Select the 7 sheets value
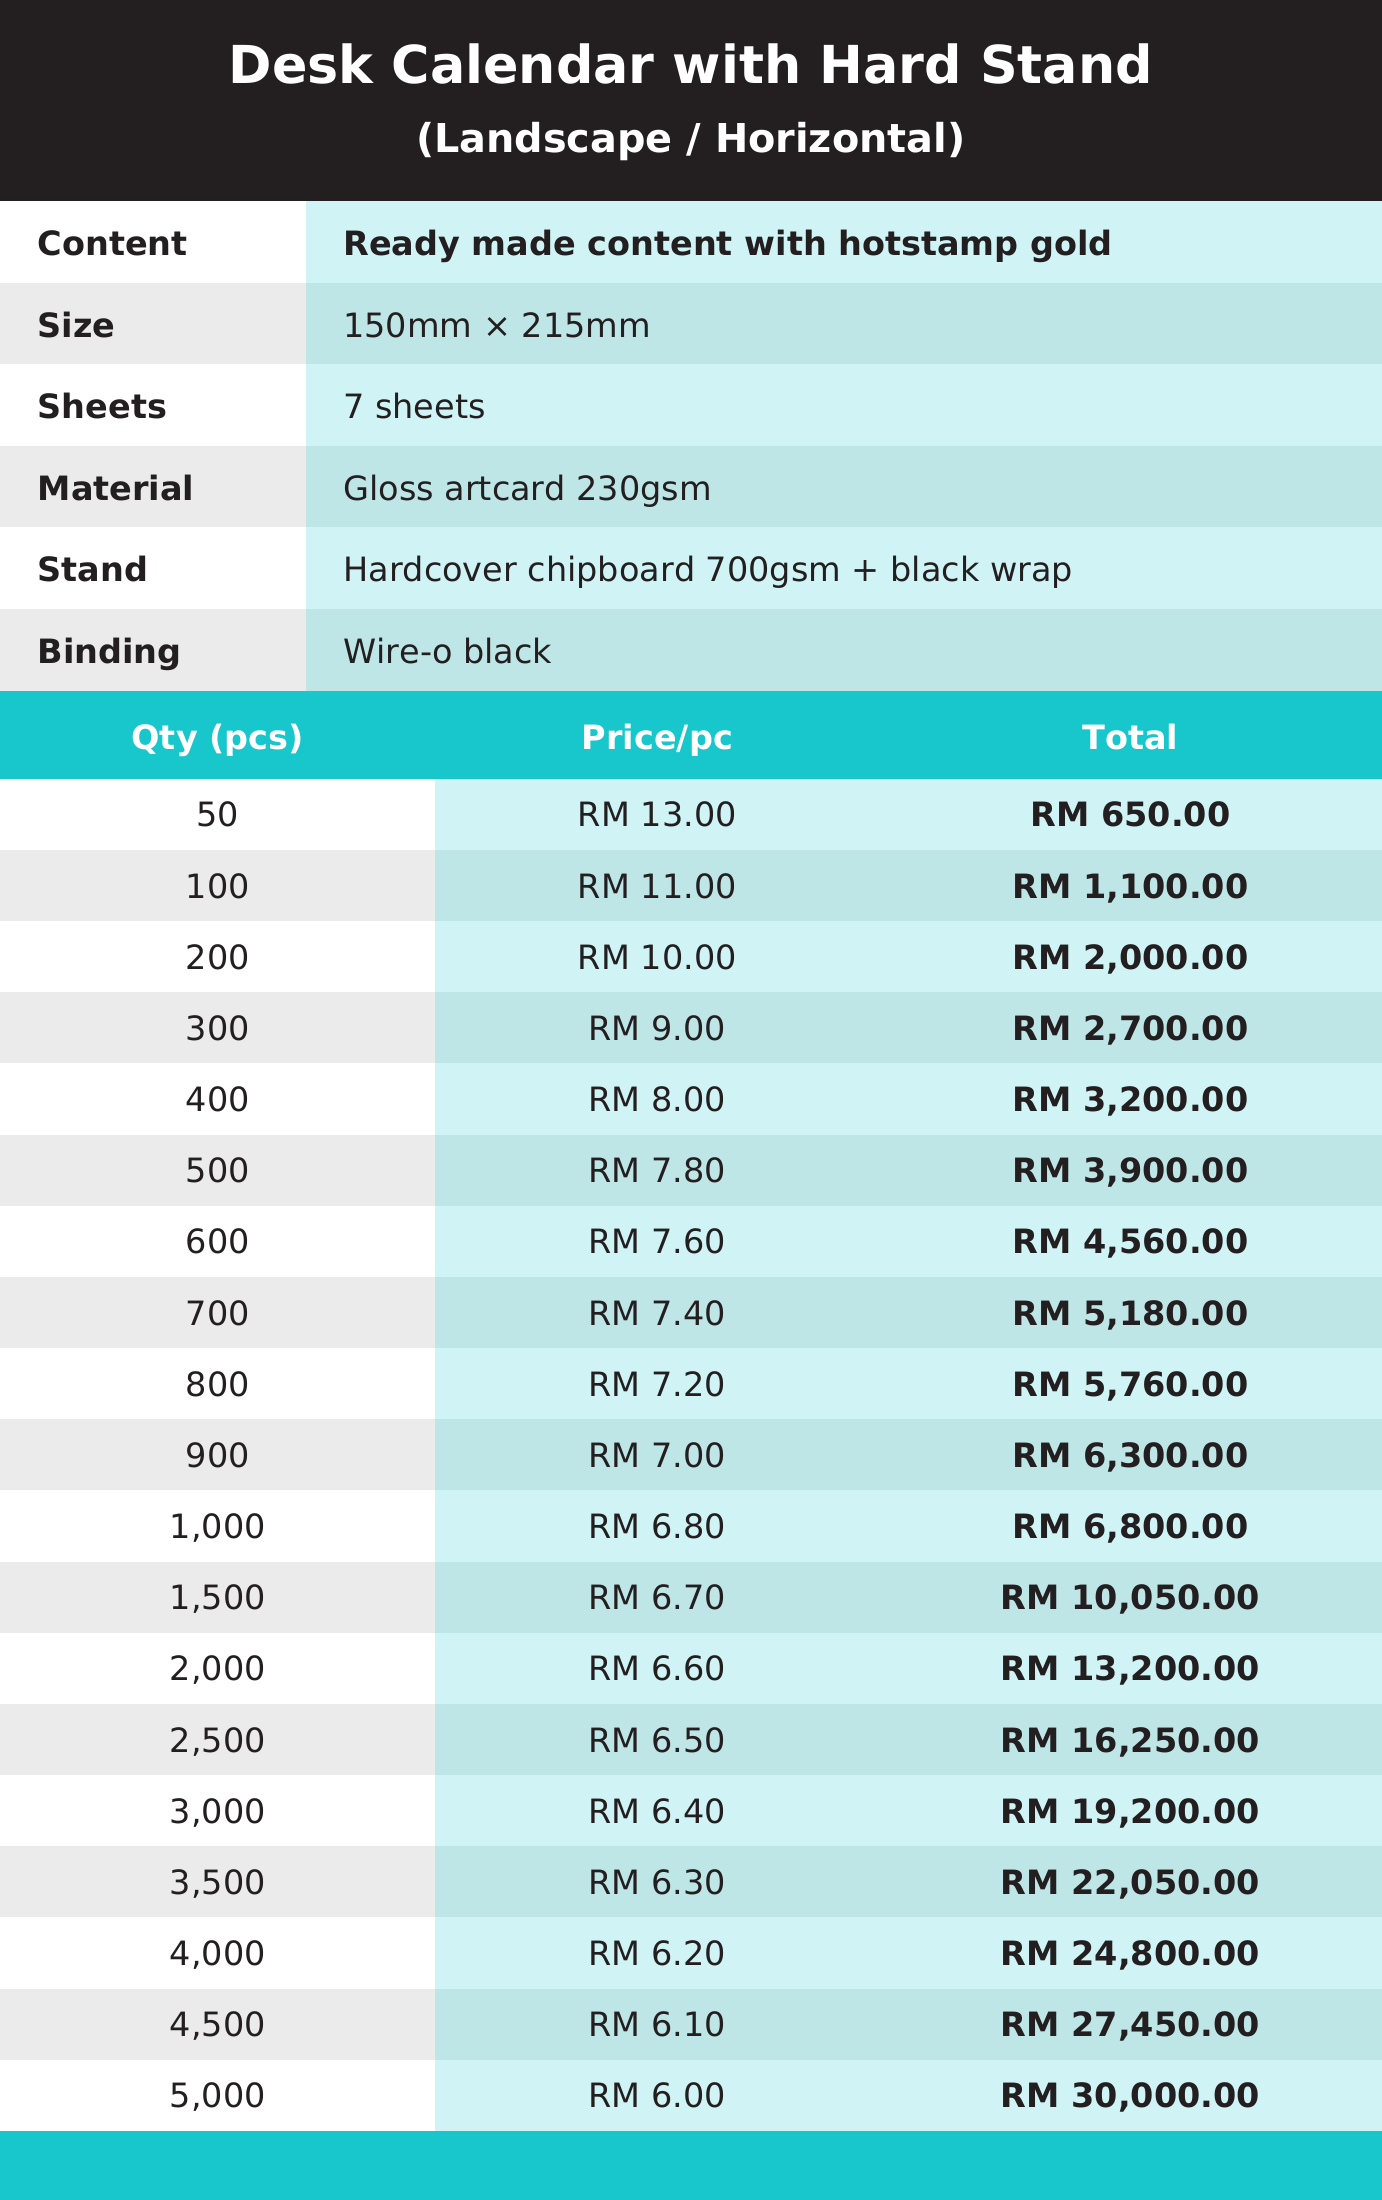This screenshot has height=2200, width=1382. (x=414, y=406)
